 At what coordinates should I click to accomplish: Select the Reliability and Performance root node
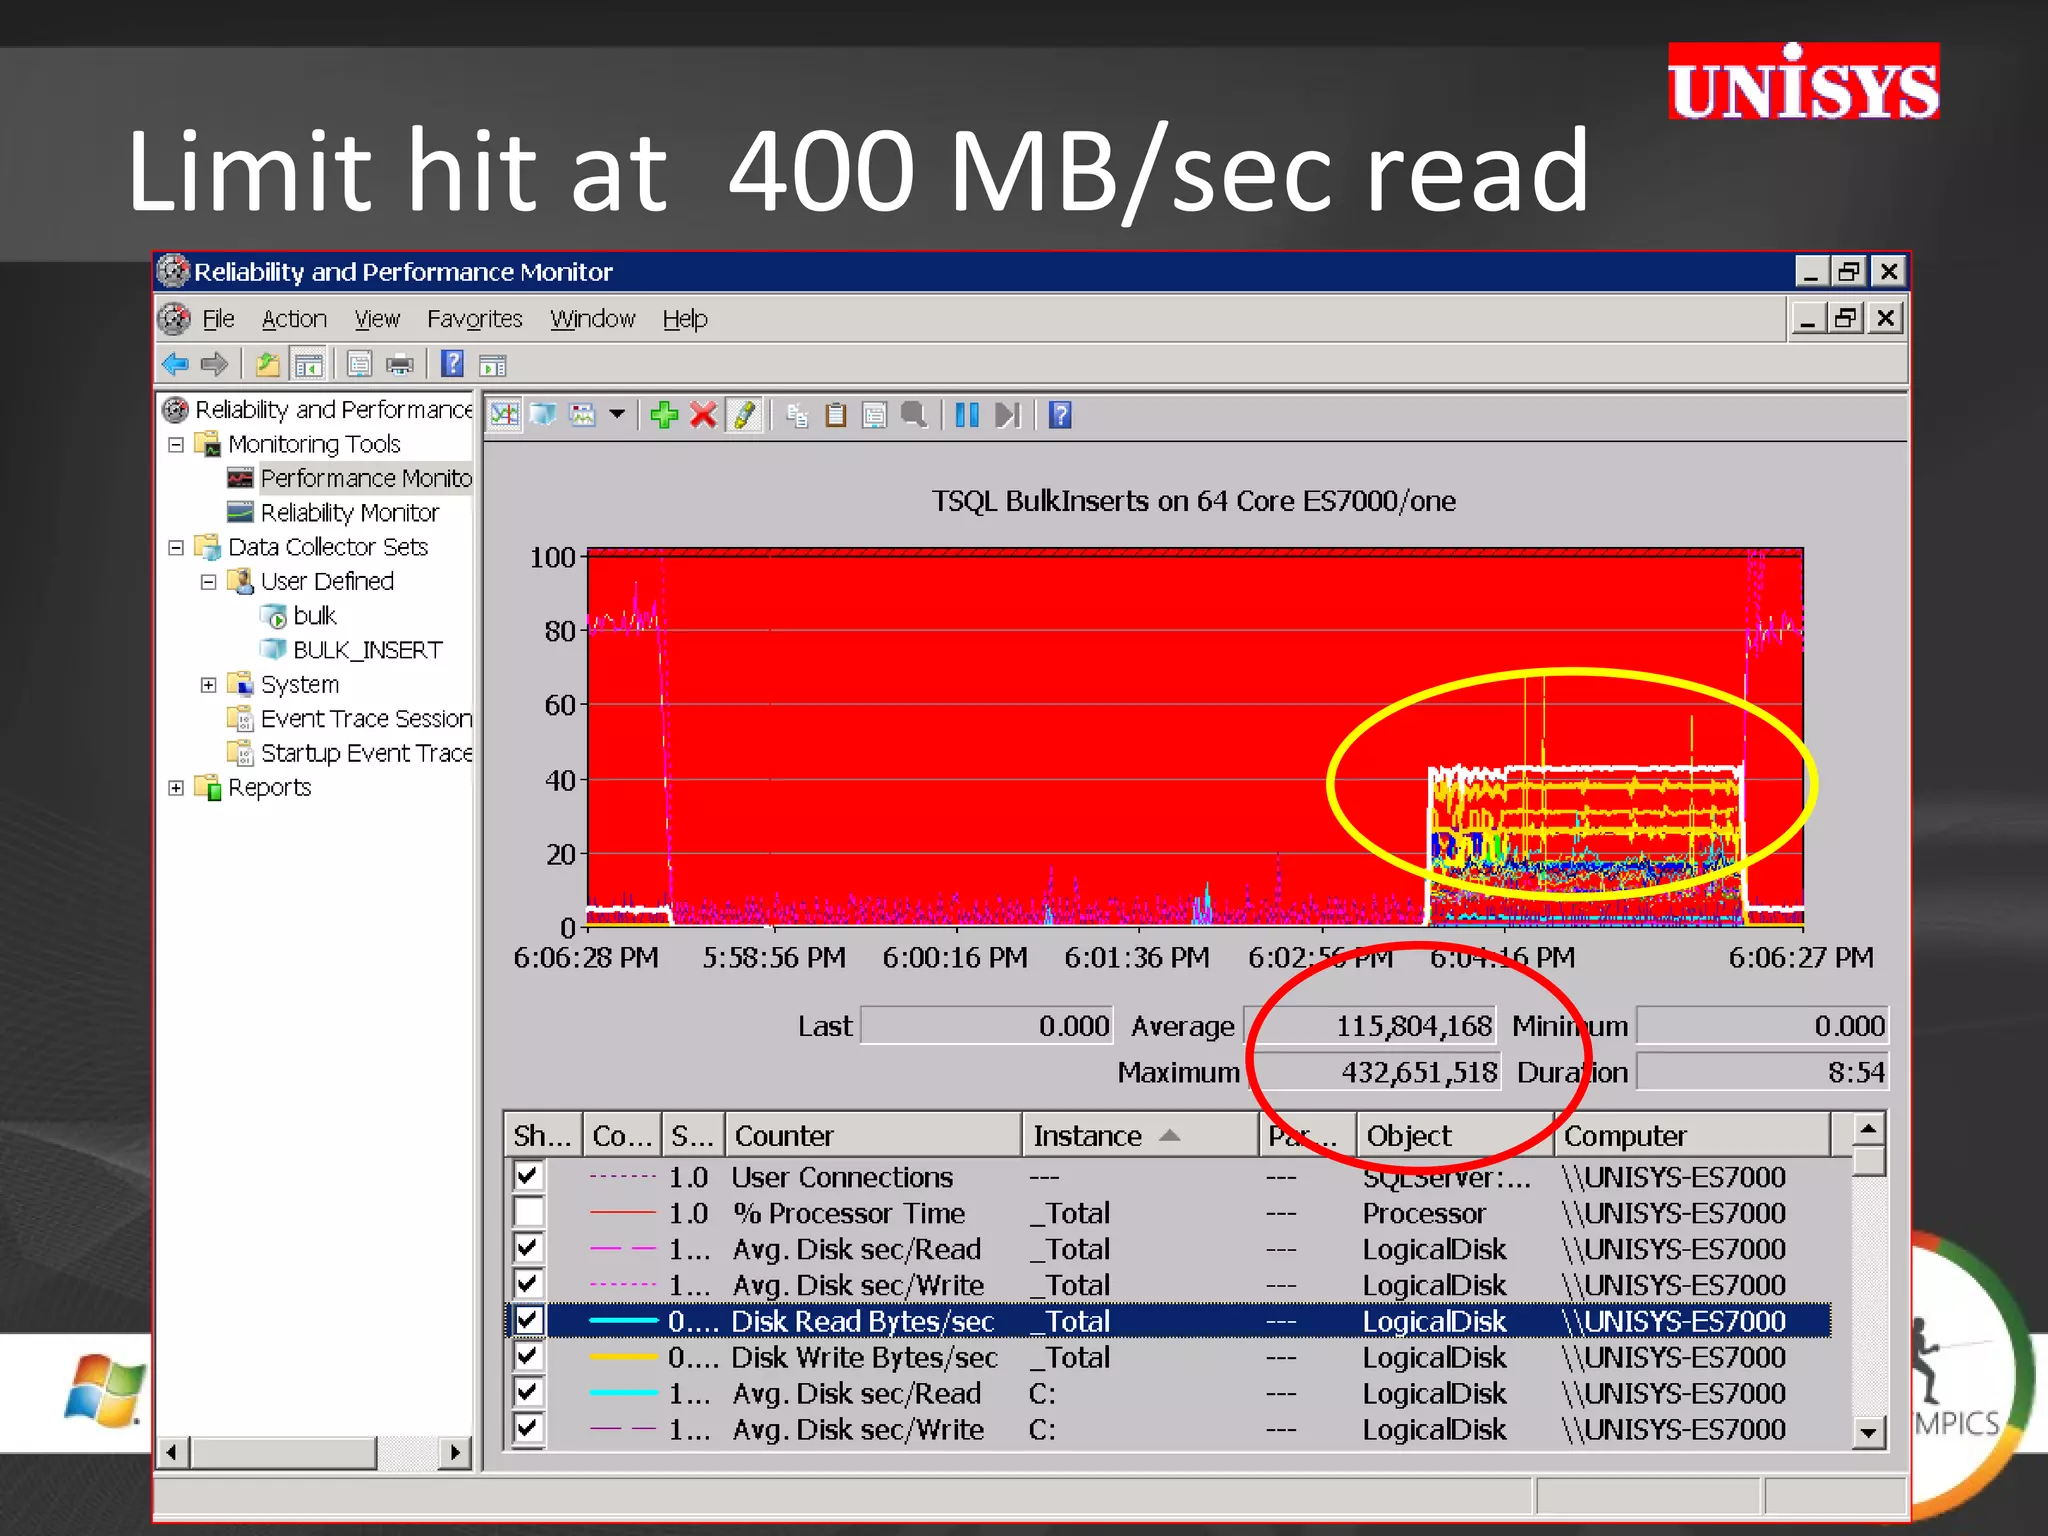click(x=334, y=410)
